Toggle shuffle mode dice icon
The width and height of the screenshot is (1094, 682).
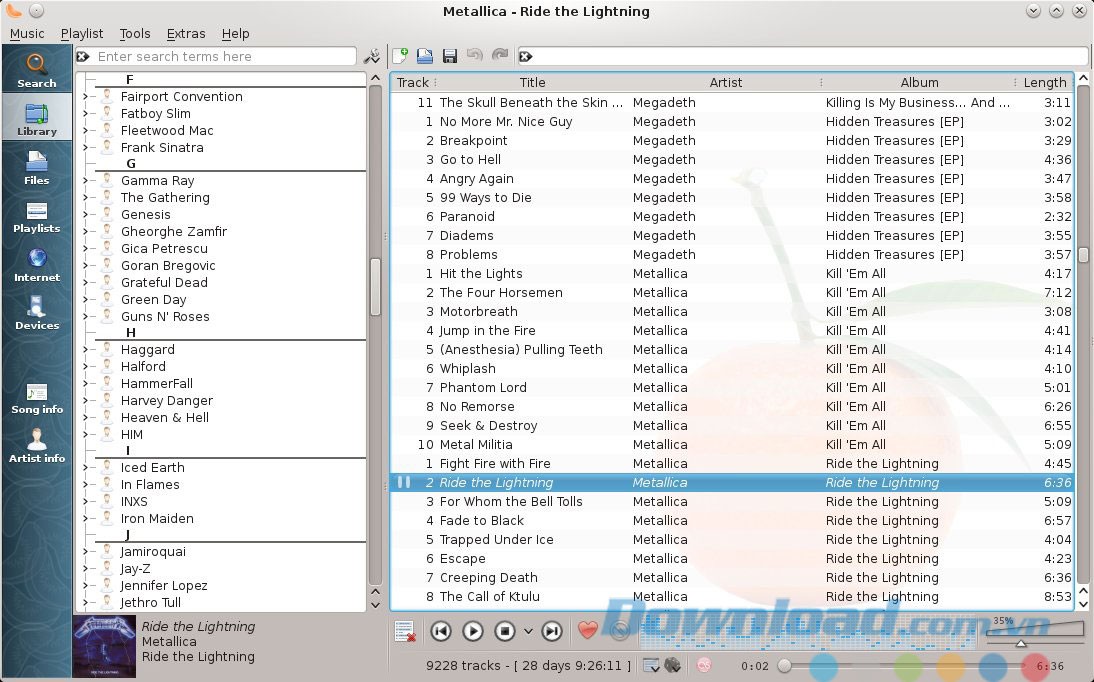[673, 665]
